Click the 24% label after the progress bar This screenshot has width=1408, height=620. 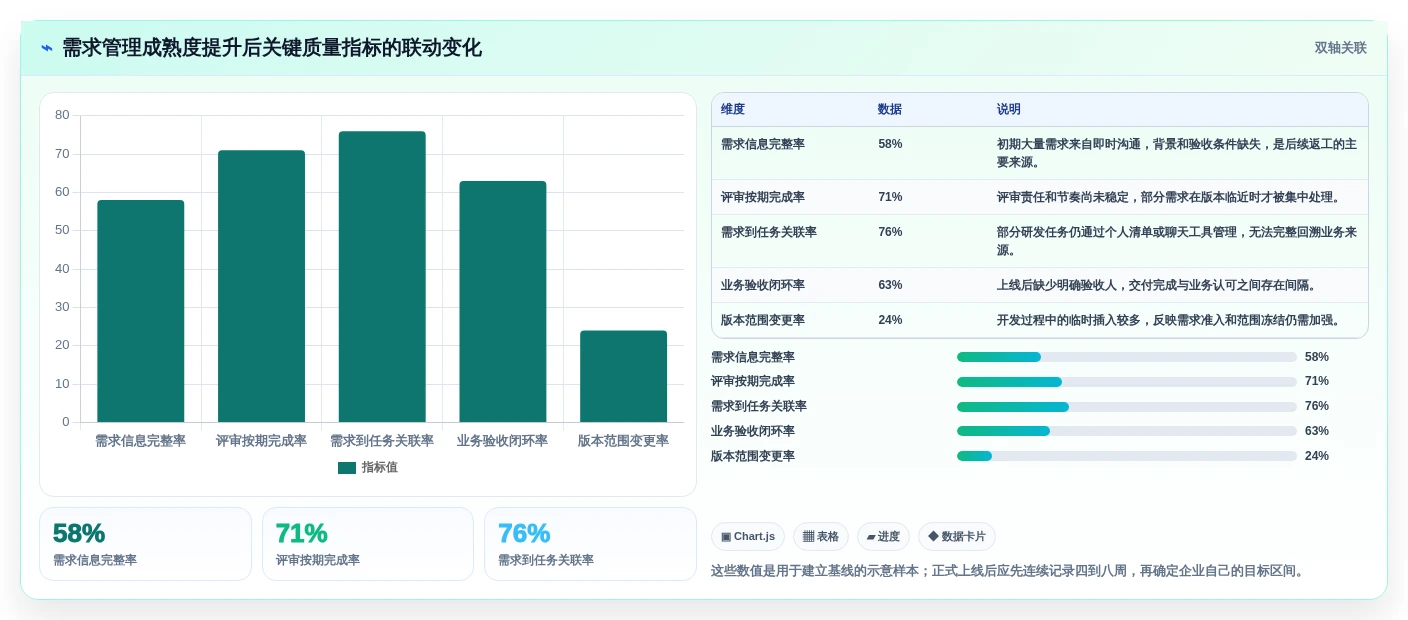pyautogui.click(x=1317, y=456)
